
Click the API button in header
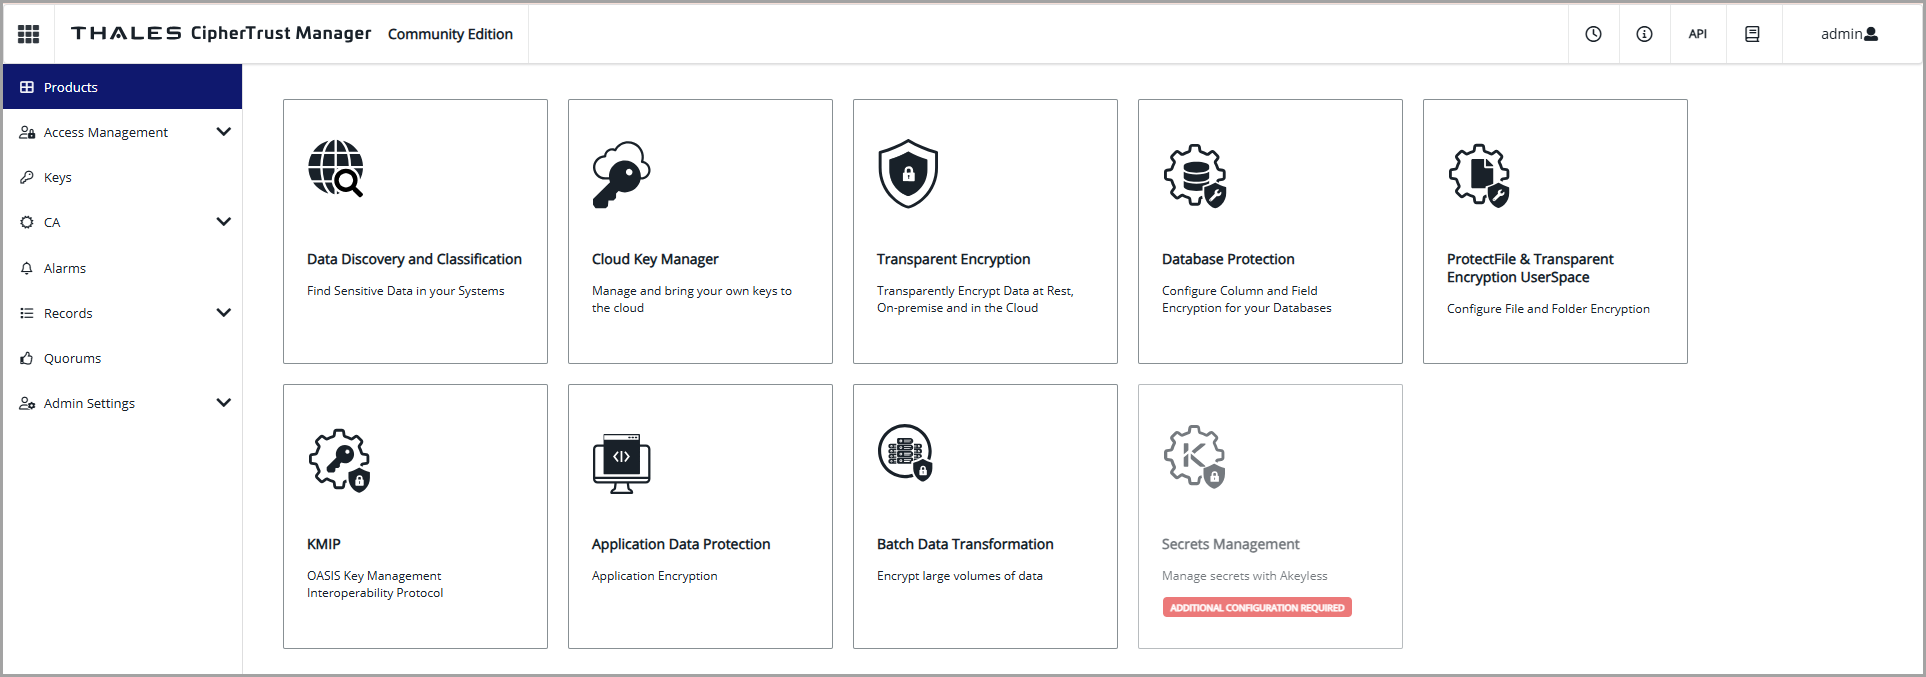(1697, 34)
